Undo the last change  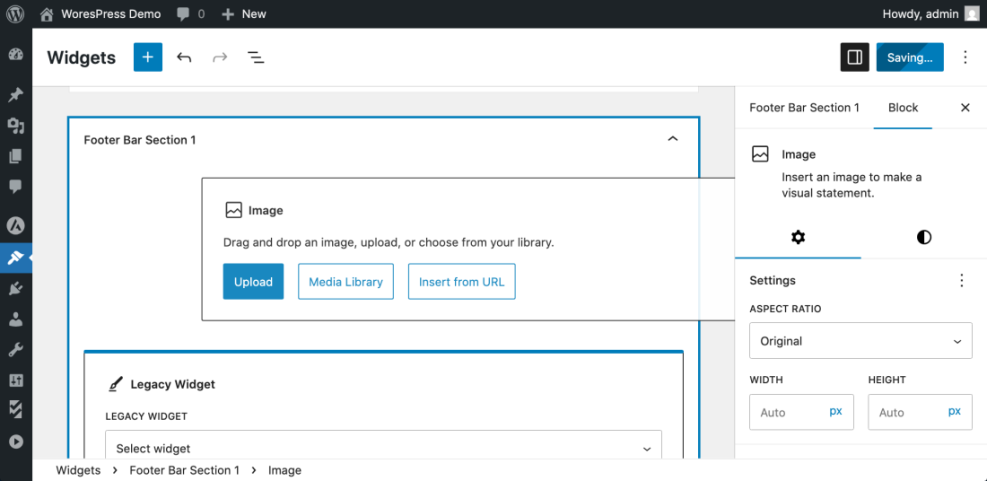tap(184, 58)
